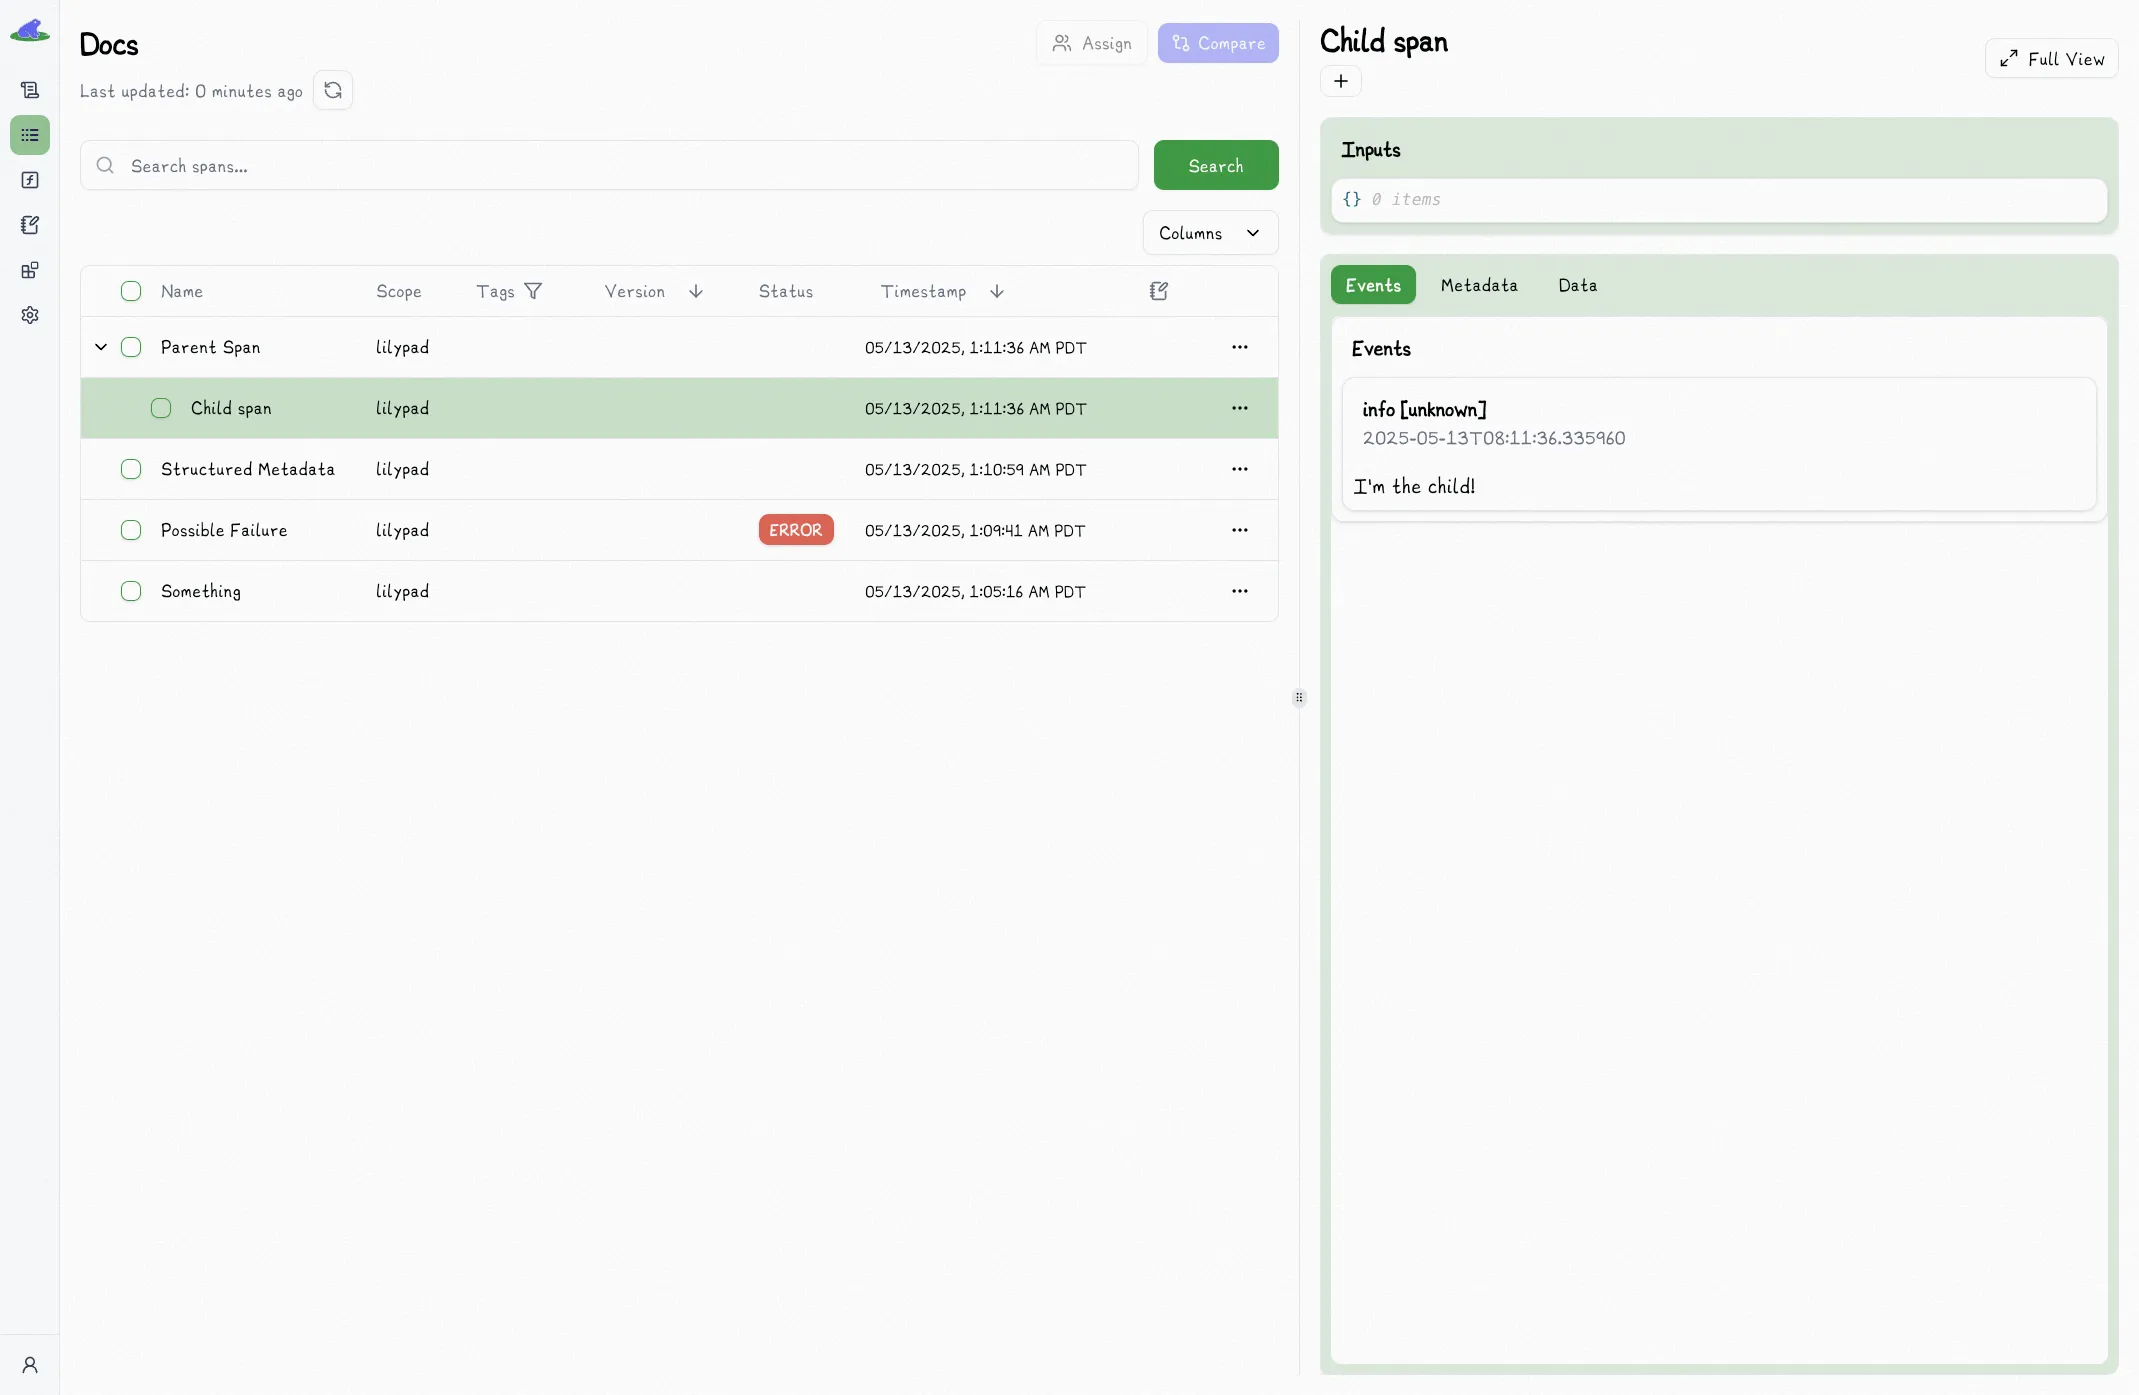This screenshot has height=1395, width=2139.
Task: Open the Columns dropdown
Action: point(1210,233)
